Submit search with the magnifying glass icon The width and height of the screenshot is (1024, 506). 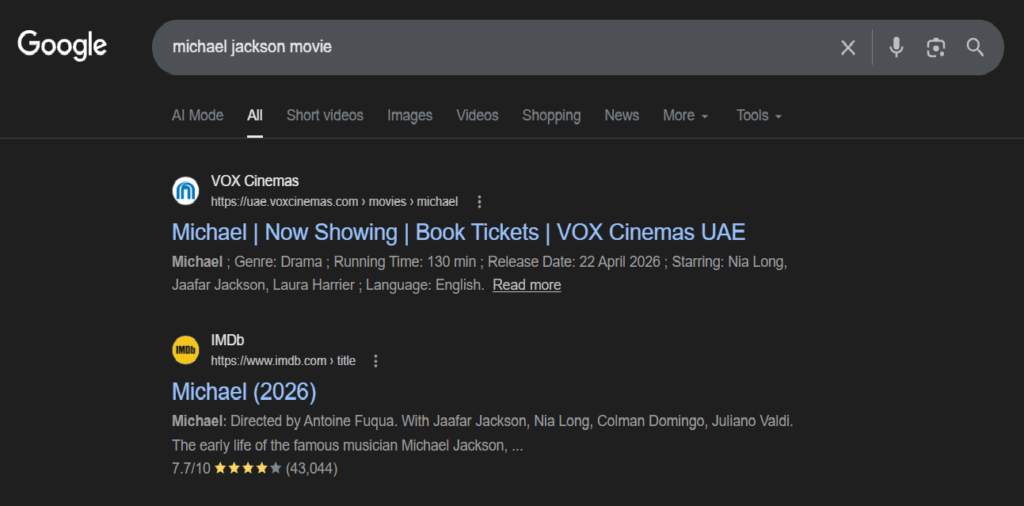975,47
